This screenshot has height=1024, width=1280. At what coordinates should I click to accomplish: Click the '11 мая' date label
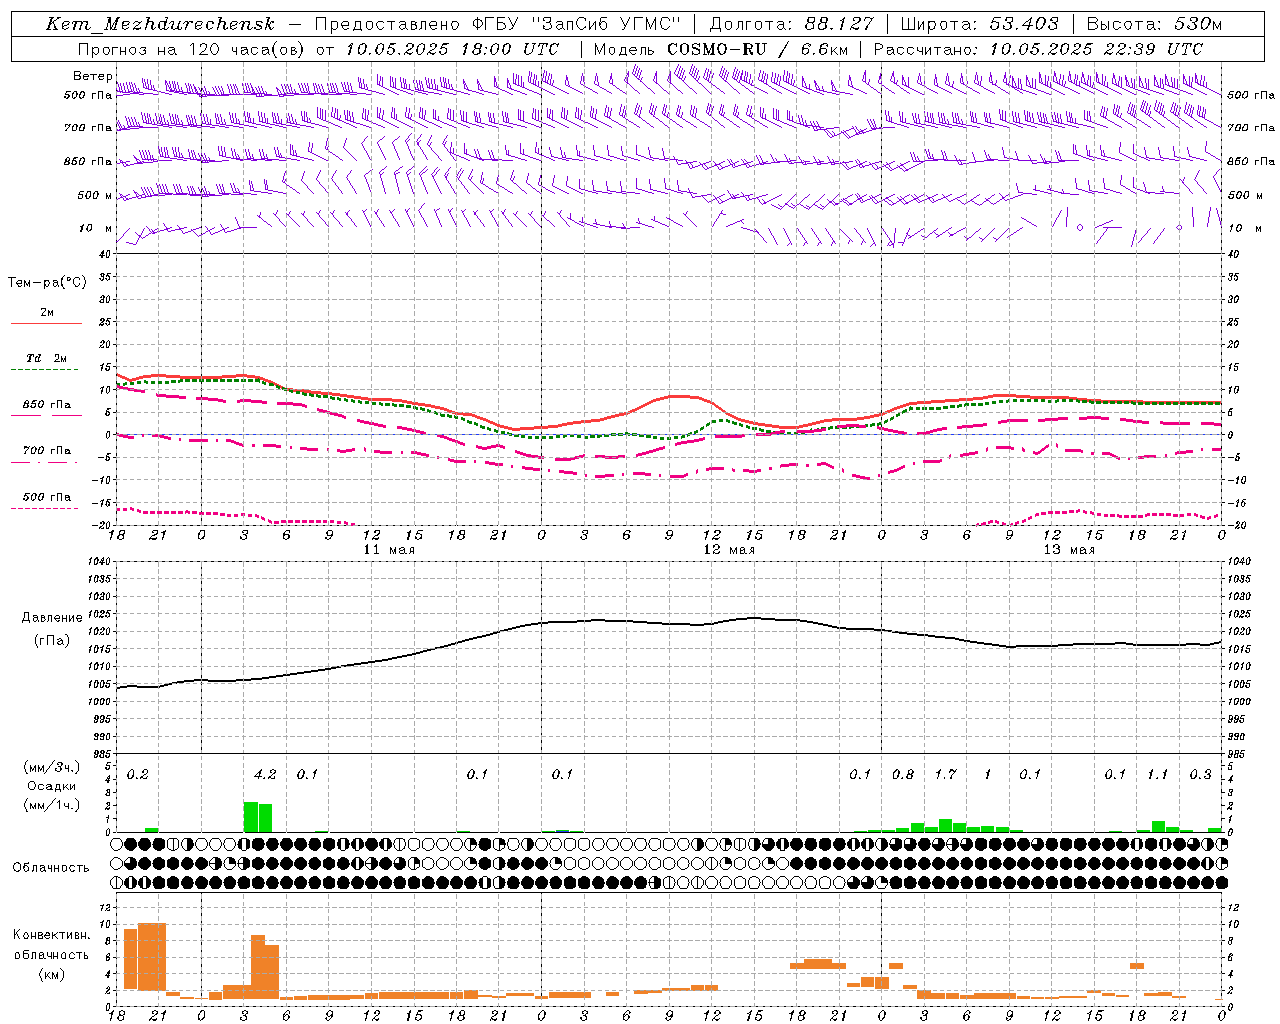[389, 550]
